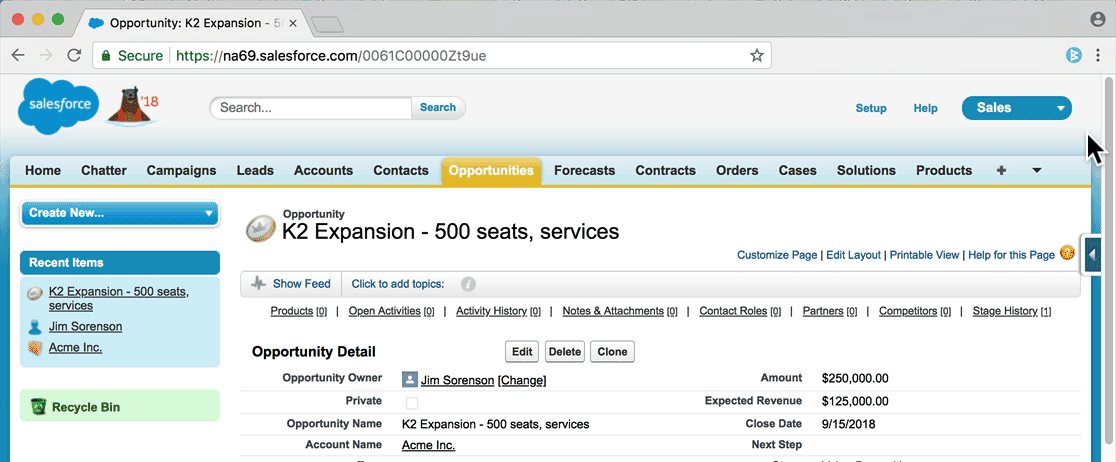The width and height of the screenshot is (1116, 462).
Task: Open the Accounts tab
Action: (x=323, y=170)
